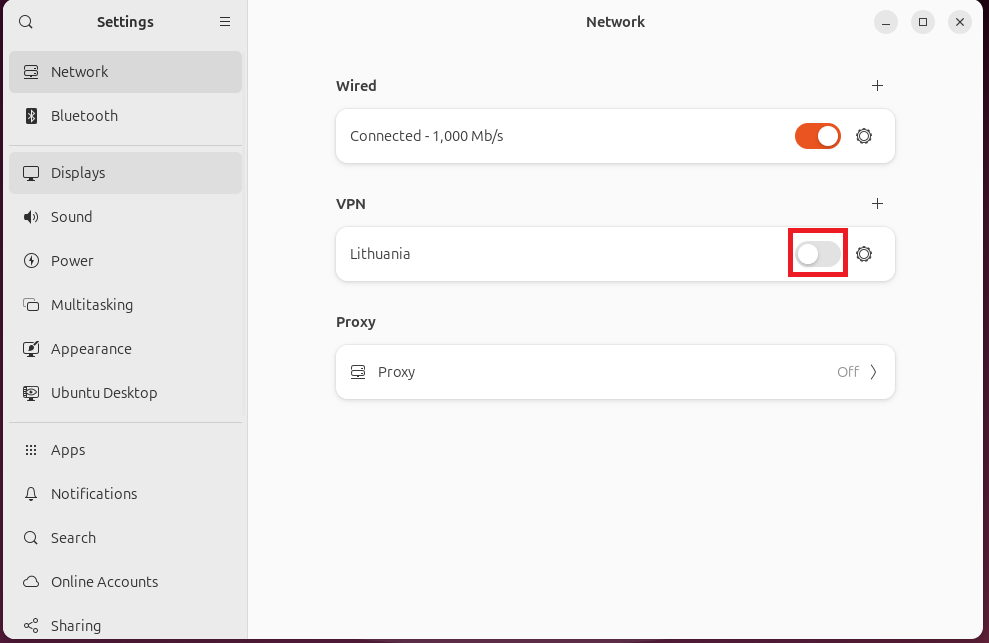989x643 pixels.
Task: Click the Sound speaker icon in sidebar
Action: tap(31, 217)
